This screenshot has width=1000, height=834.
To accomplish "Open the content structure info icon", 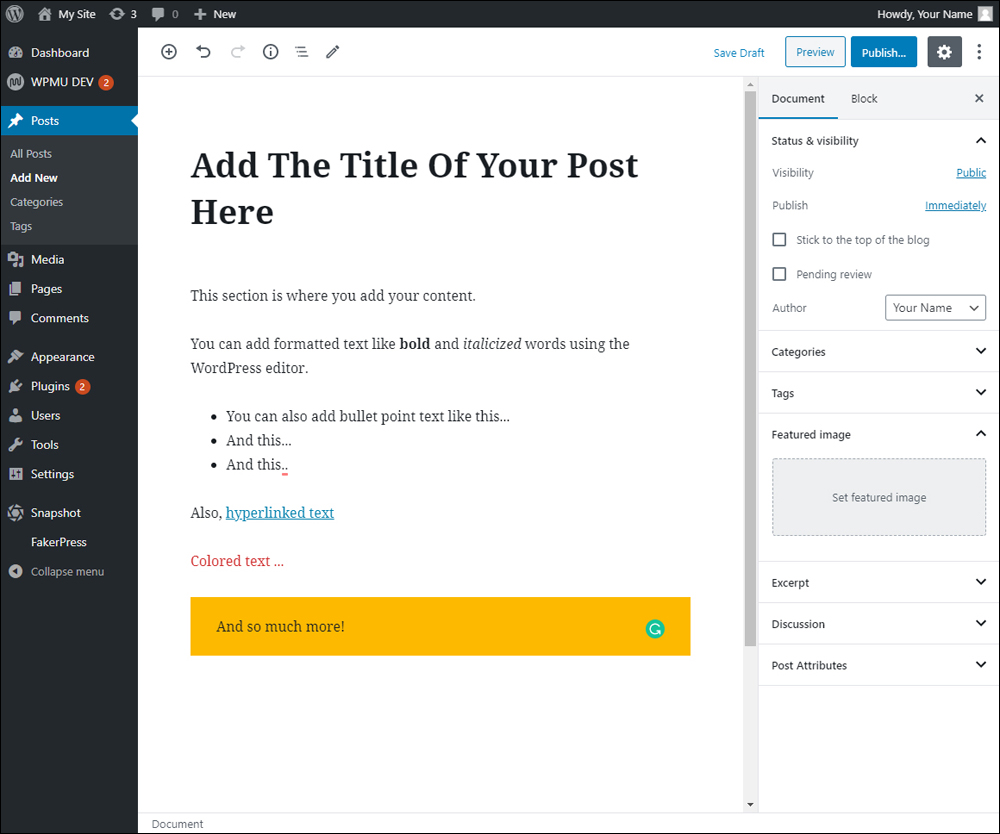I will 270,52.
